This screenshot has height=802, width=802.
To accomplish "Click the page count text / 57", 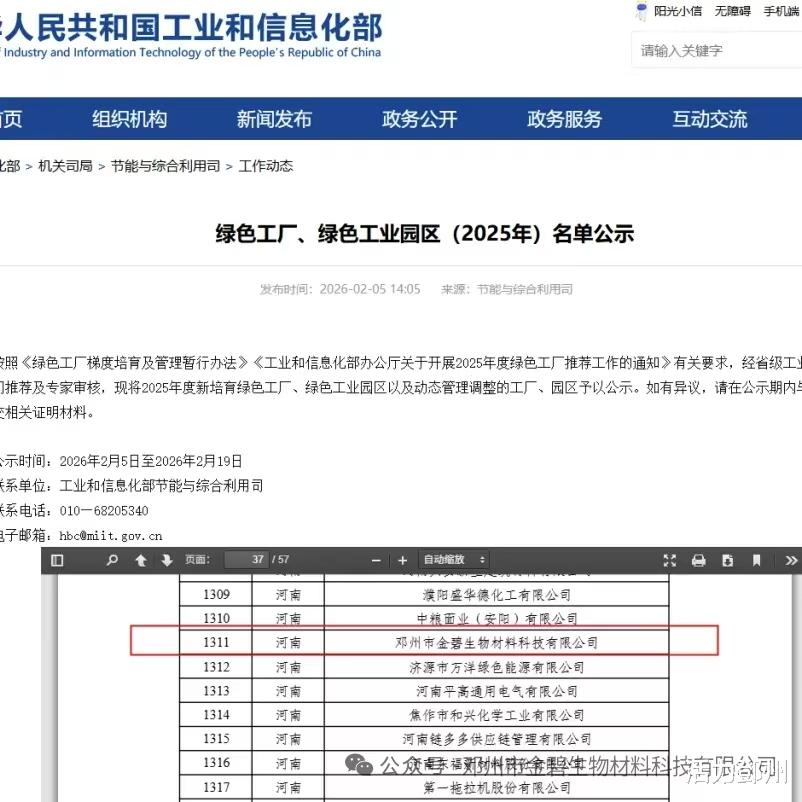I will click(x=281, y=560).
